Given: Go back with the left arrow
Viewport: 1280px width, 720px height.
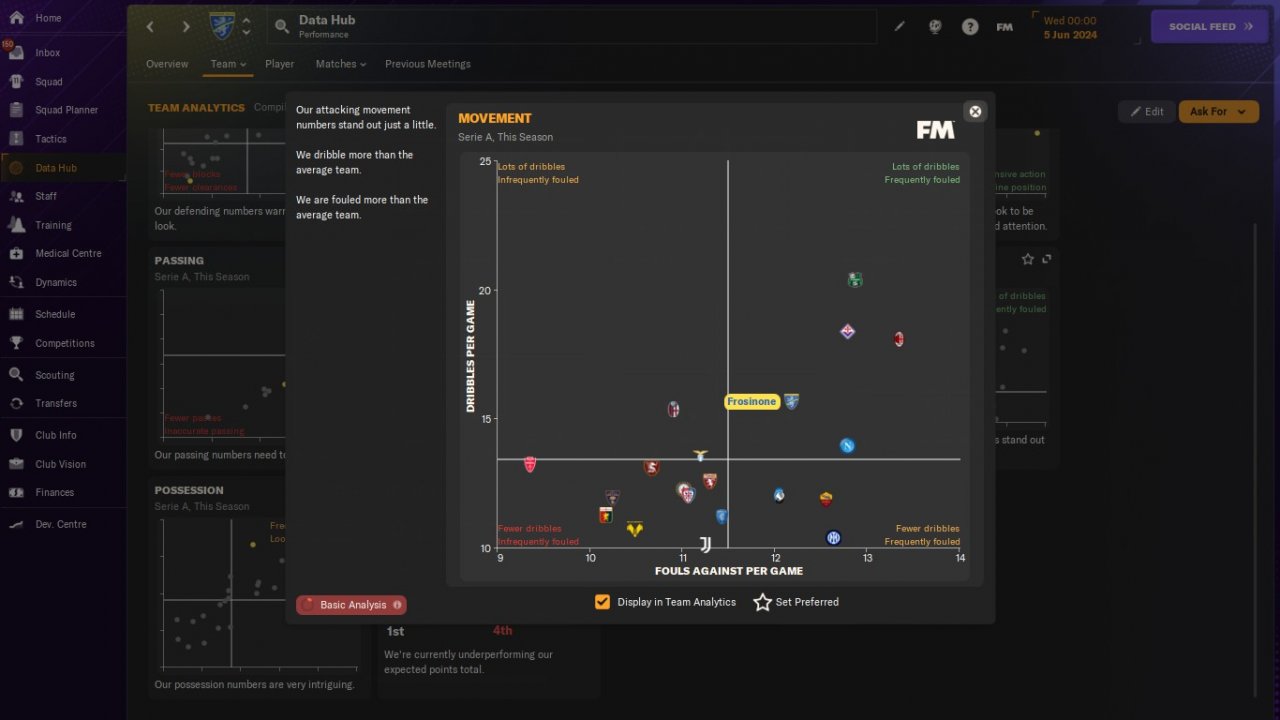Looking at the screenshot, I should point(151,27).
